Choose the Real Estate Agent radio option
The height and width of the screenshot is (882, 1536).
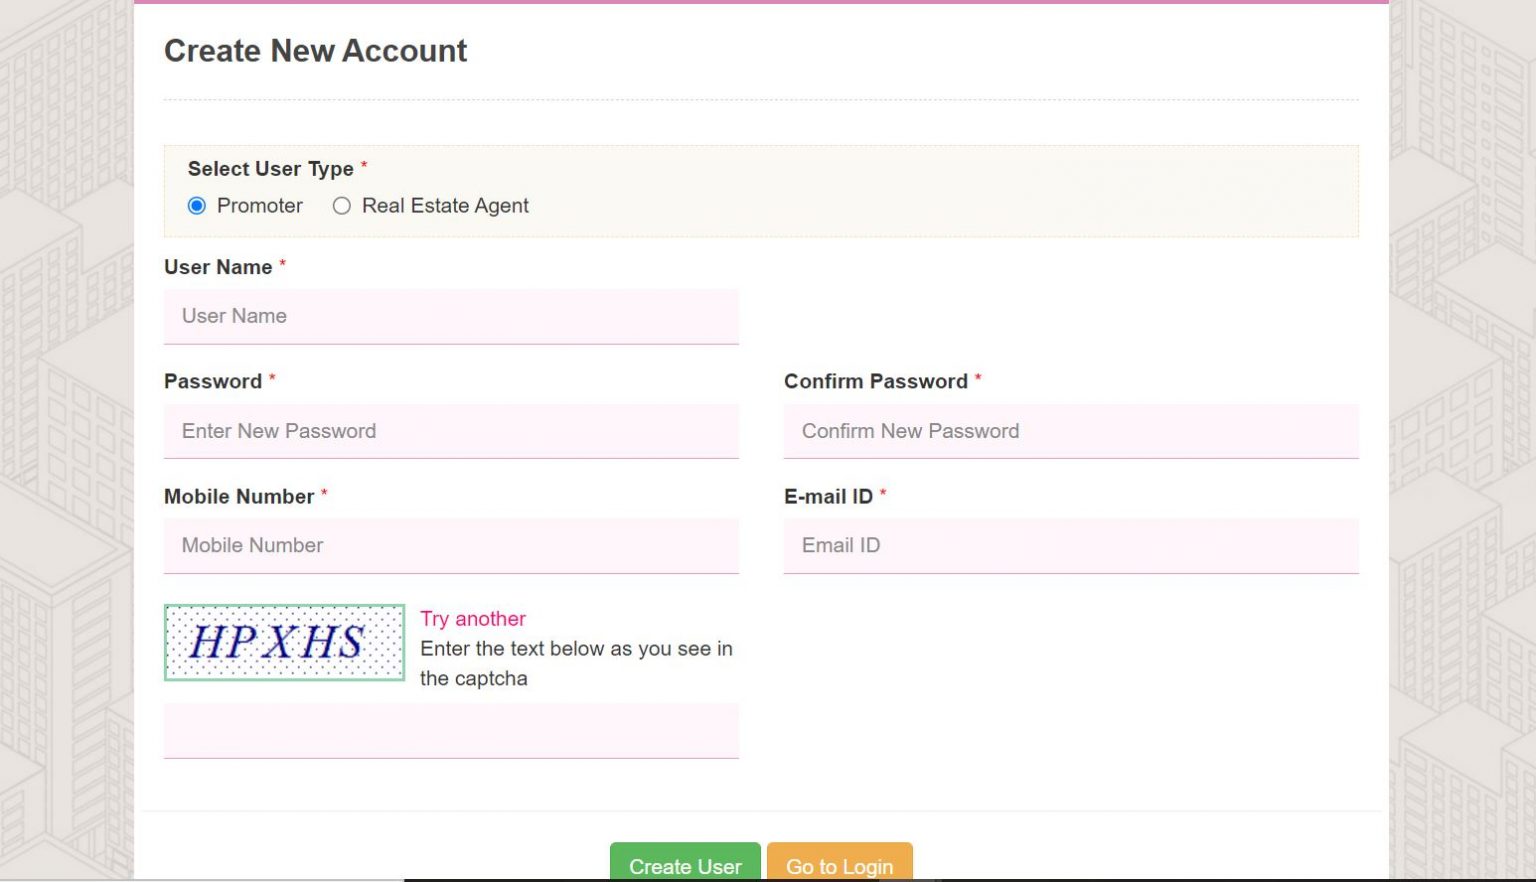(x=342, y=206)
